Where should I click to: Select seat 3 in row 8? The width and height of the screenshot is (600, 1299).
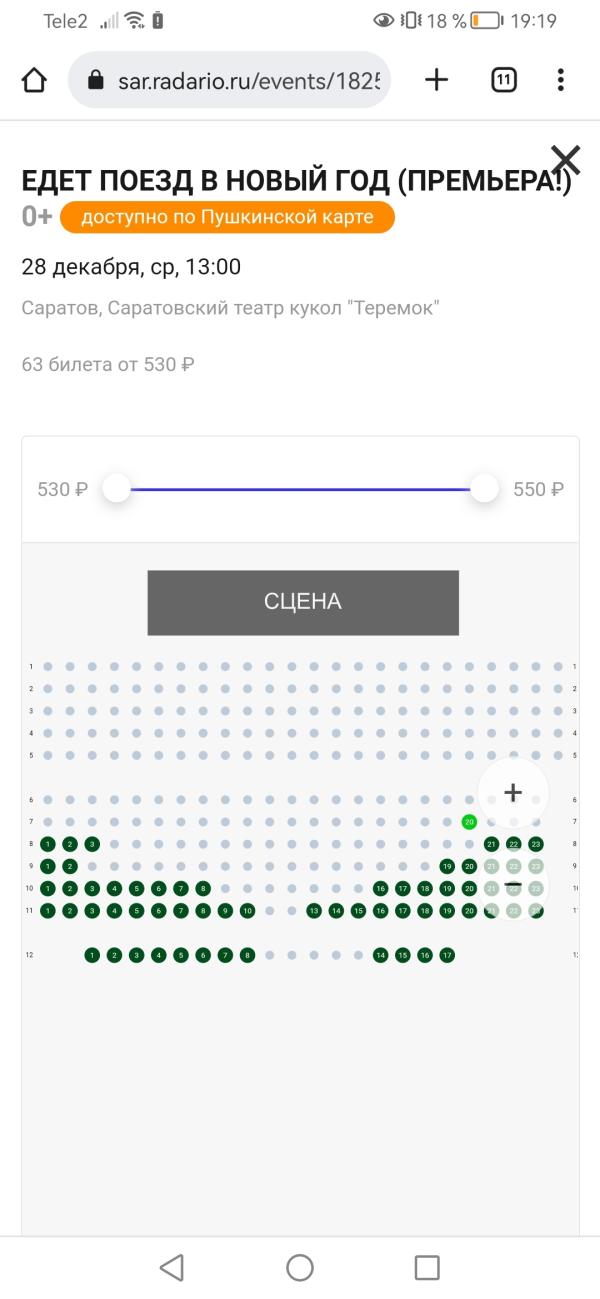(x=92, y=844)
